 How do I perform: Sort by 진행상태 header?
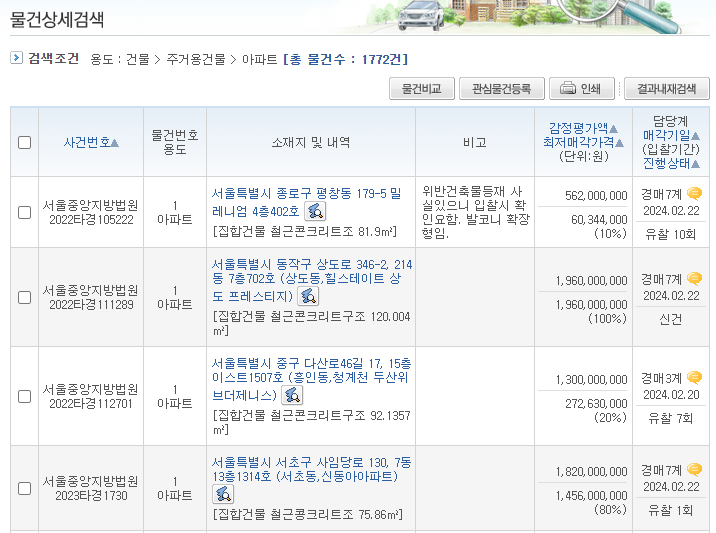[x=671, y=164]
